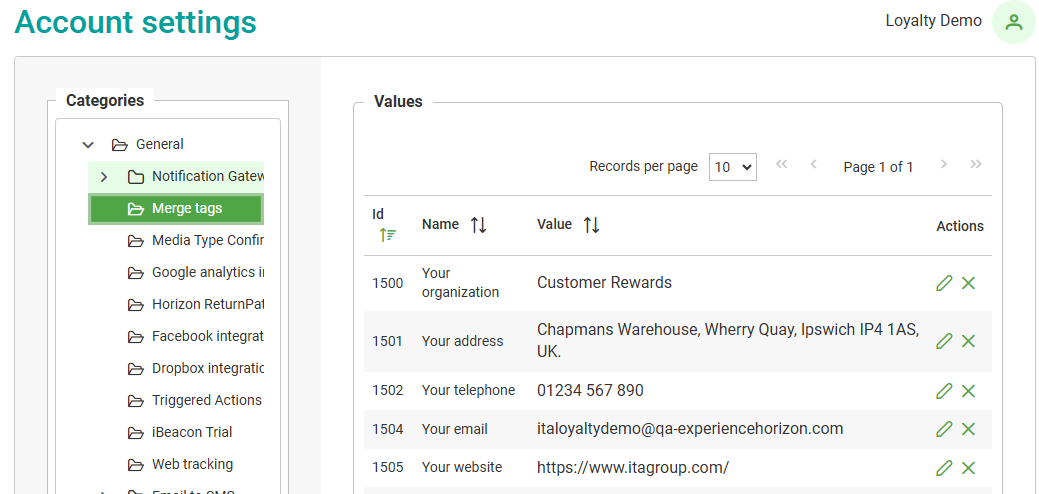Open Records per page dropdown
The image size is (1039, 494).
click(x=732, y=167)
